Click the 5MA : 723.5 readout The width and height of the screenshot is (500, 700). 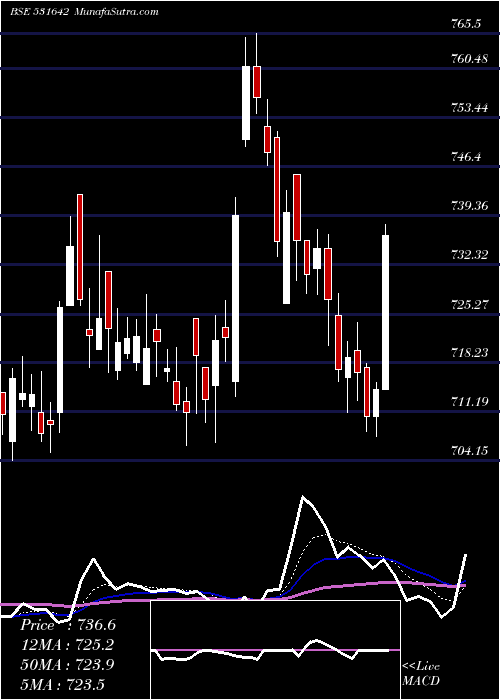[62, 683]
